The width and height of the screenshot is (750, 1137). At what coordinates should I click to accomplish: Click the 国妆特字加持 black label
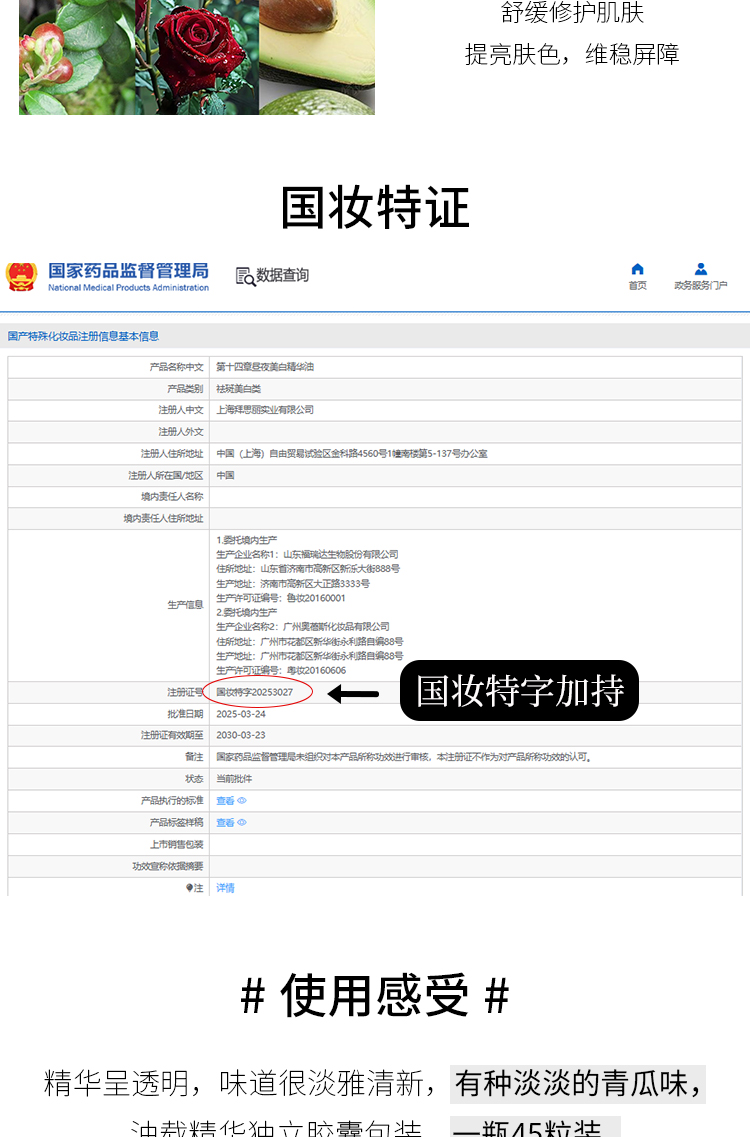519,691
